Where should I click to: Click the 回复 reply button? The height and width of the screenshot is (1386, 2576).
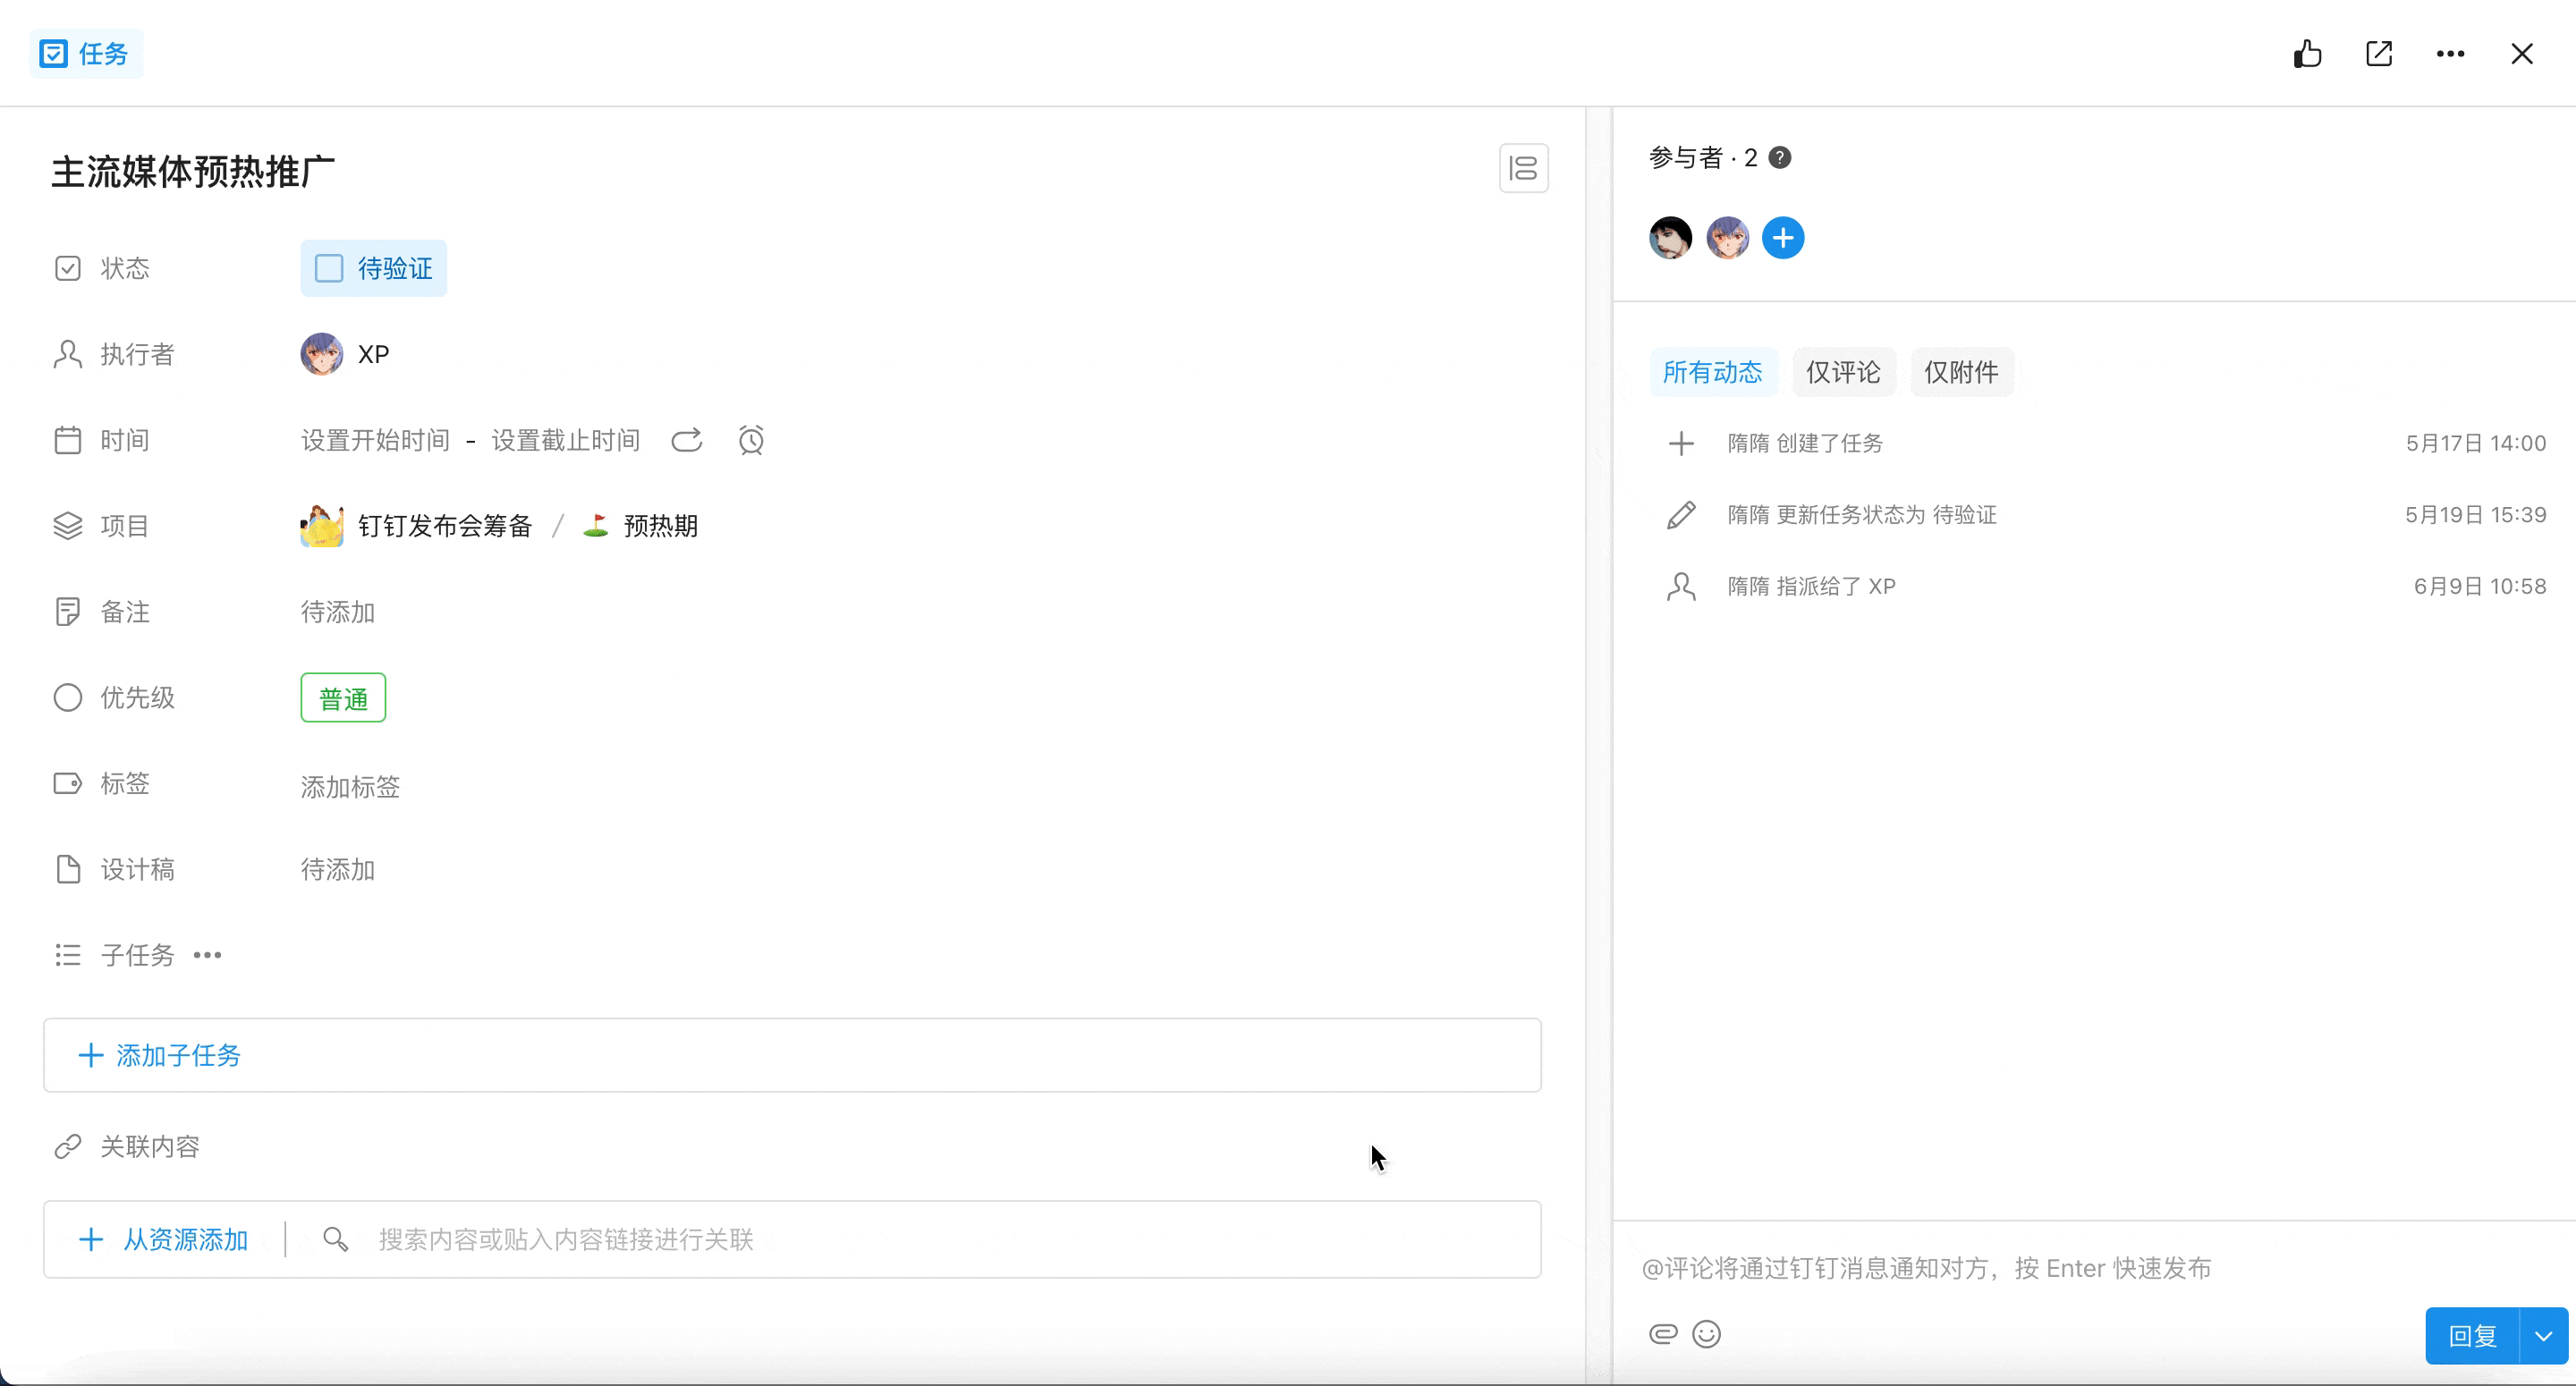2472,1336
